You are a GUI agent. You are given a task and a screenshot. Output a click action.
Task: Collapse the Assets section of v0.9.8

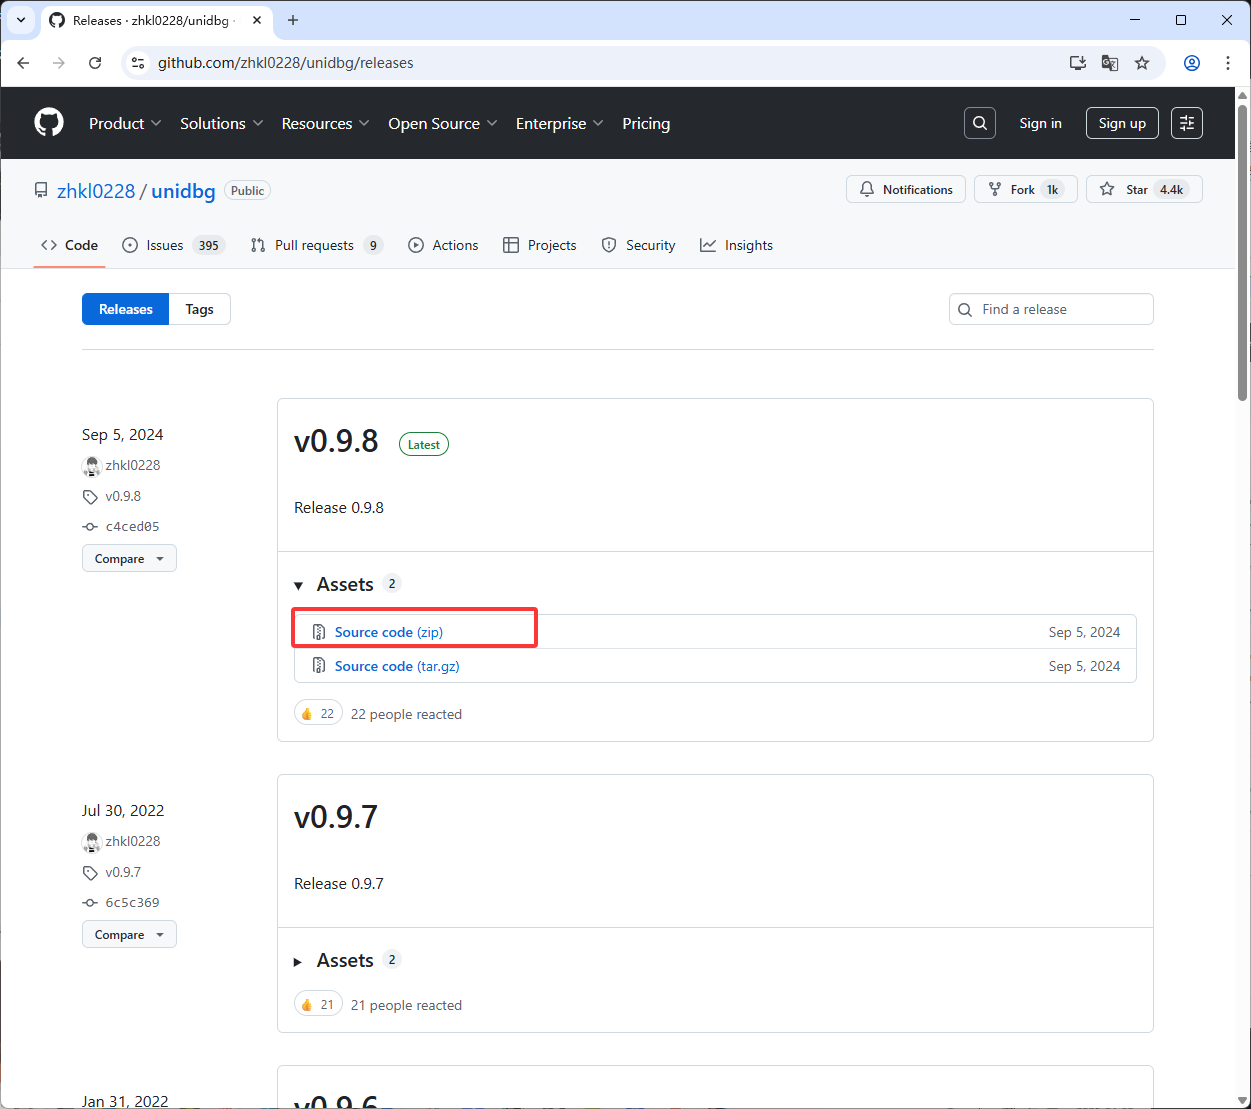(298, 585)
